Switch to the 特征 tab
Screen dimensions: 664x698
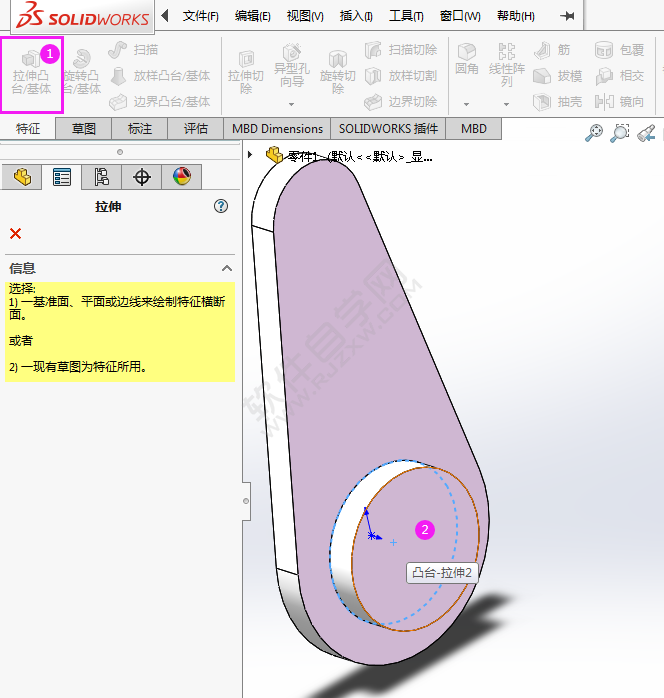(28, 129)
